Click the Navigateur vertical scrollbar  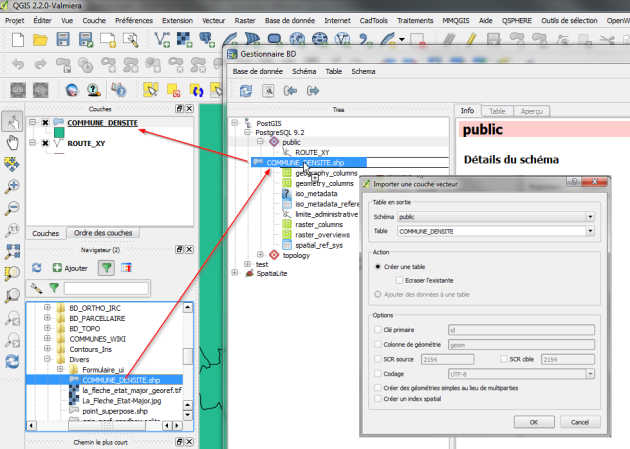[x=188, y=356]
